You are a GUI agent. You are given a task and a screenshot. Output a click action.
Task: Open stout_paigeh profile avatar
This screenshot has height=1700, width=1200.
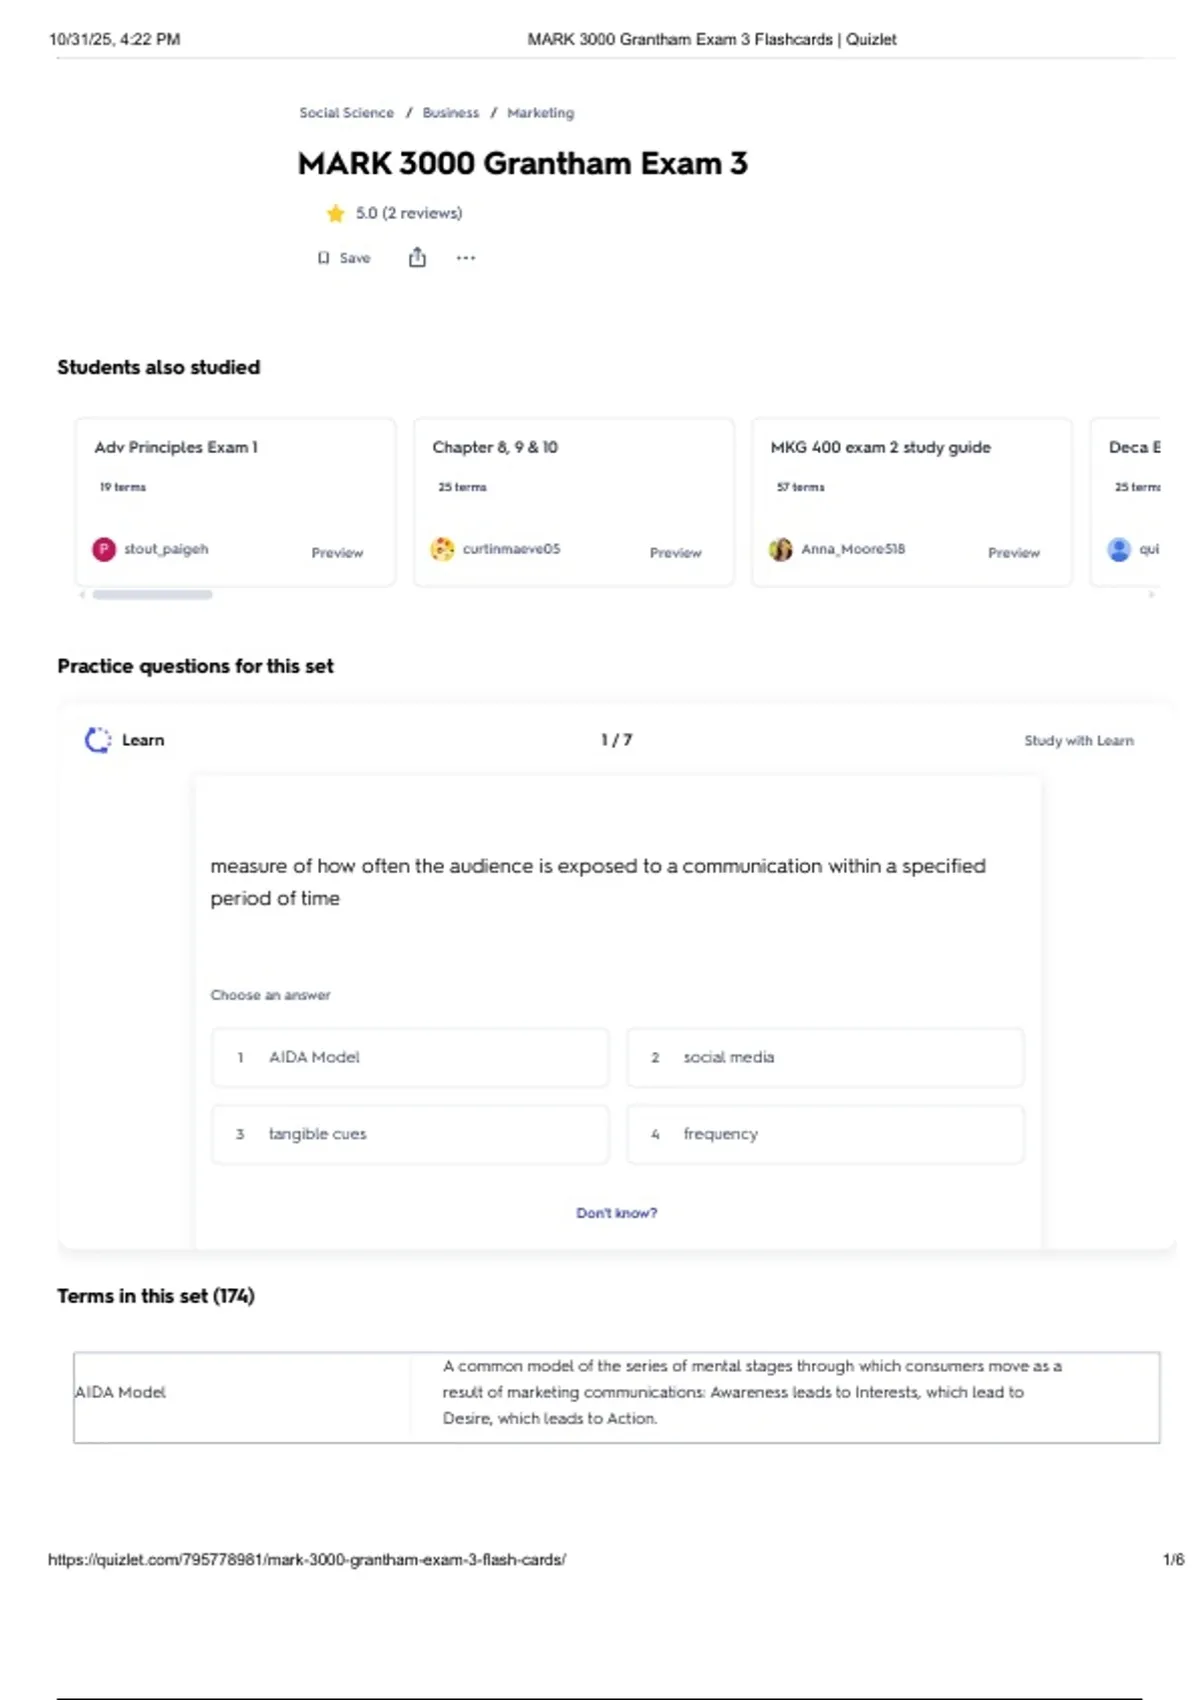tap(104, 549)
